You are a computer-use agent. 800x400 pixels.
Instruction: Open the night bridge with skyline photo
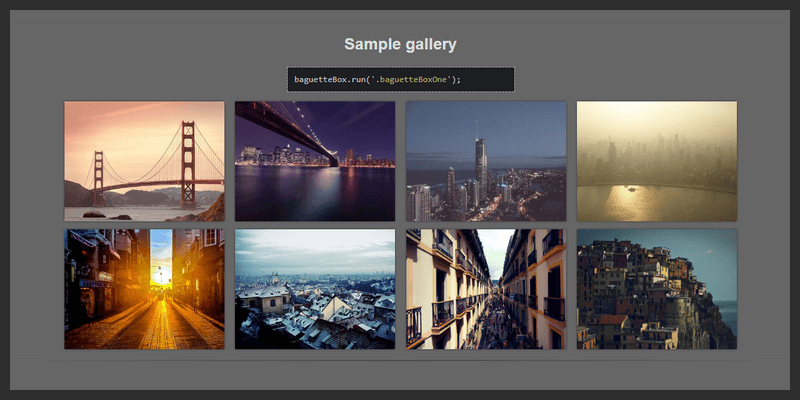coord(315,160)
